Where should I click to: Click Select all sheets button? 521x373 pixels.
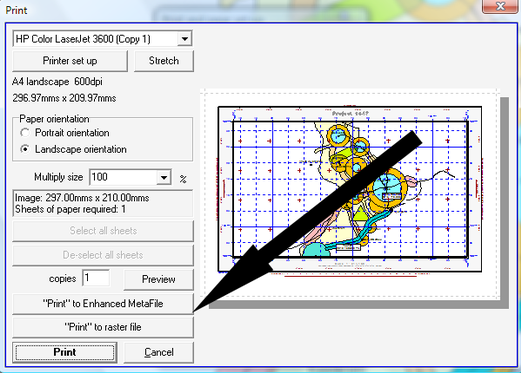103,231
